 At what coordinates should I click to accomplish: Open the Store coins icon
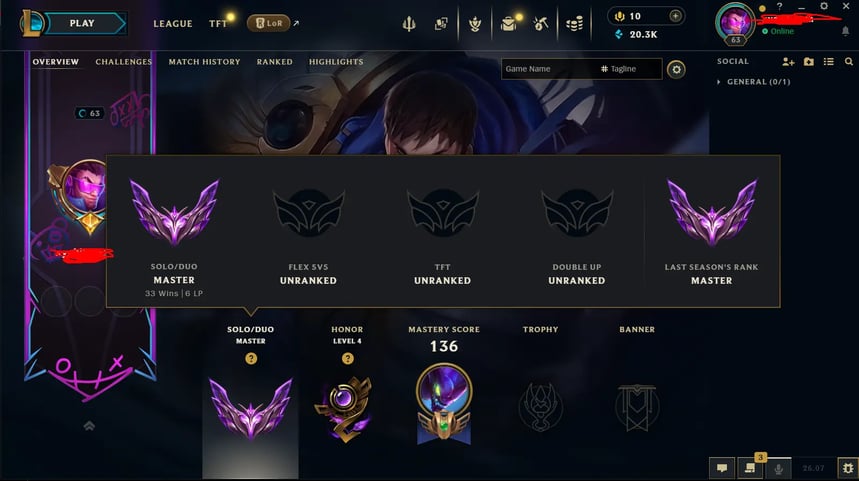[574, 24]
